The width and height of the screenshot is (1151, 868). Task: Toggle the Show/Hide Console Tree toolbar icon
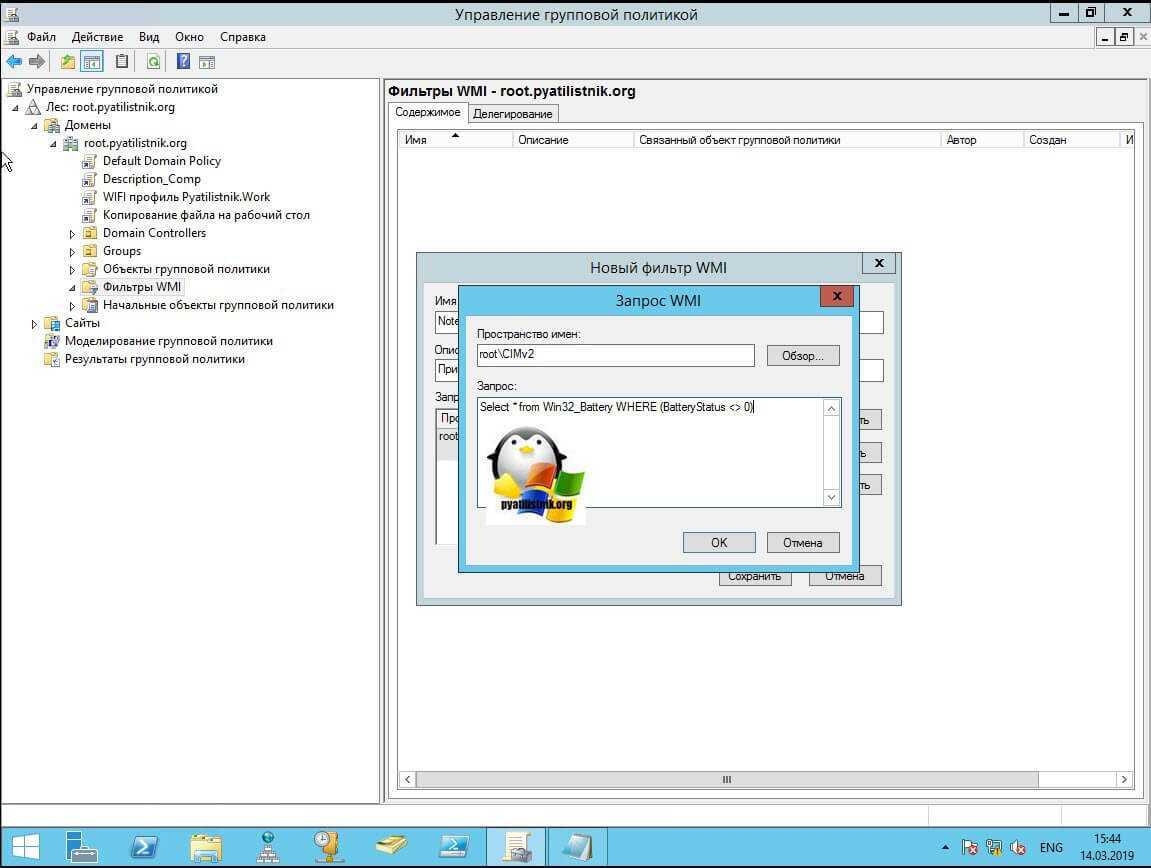92,62
